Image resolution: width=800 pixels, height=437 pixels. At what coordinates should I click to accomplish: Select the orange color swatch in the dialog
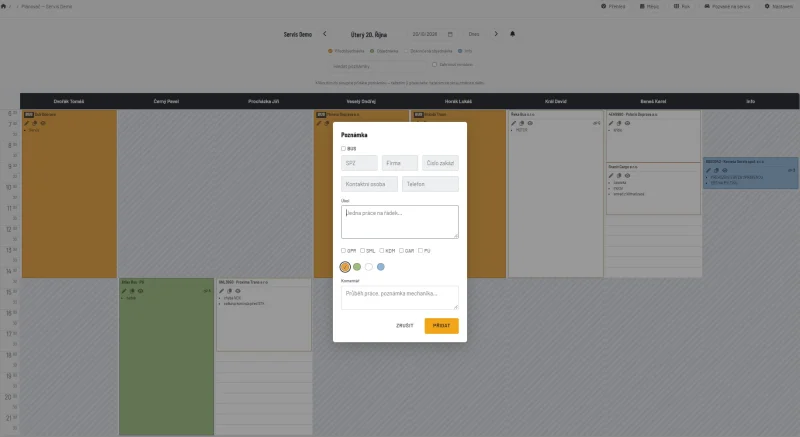click(x=345, y=267)
